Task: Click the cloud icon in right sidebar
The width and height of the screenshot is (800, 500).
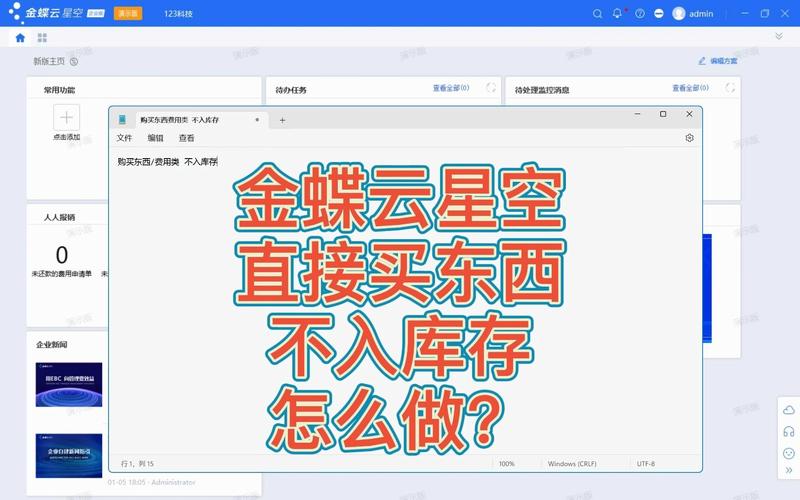Action: pyautogui.click(x=789, y=410)
